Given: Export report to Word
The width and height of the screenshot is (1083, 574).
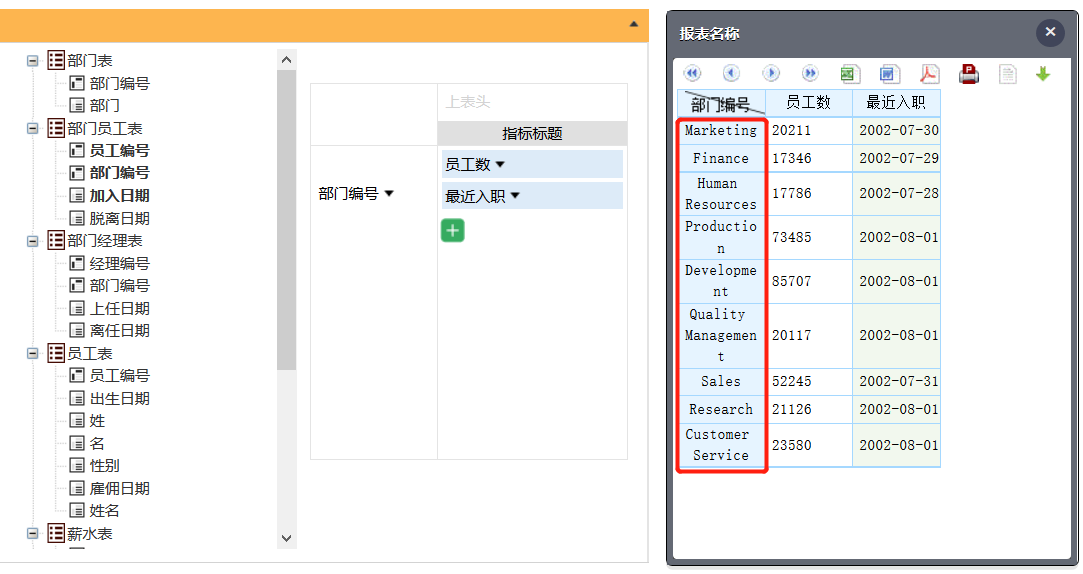Looking at the screenshot, I should [890, 74].
